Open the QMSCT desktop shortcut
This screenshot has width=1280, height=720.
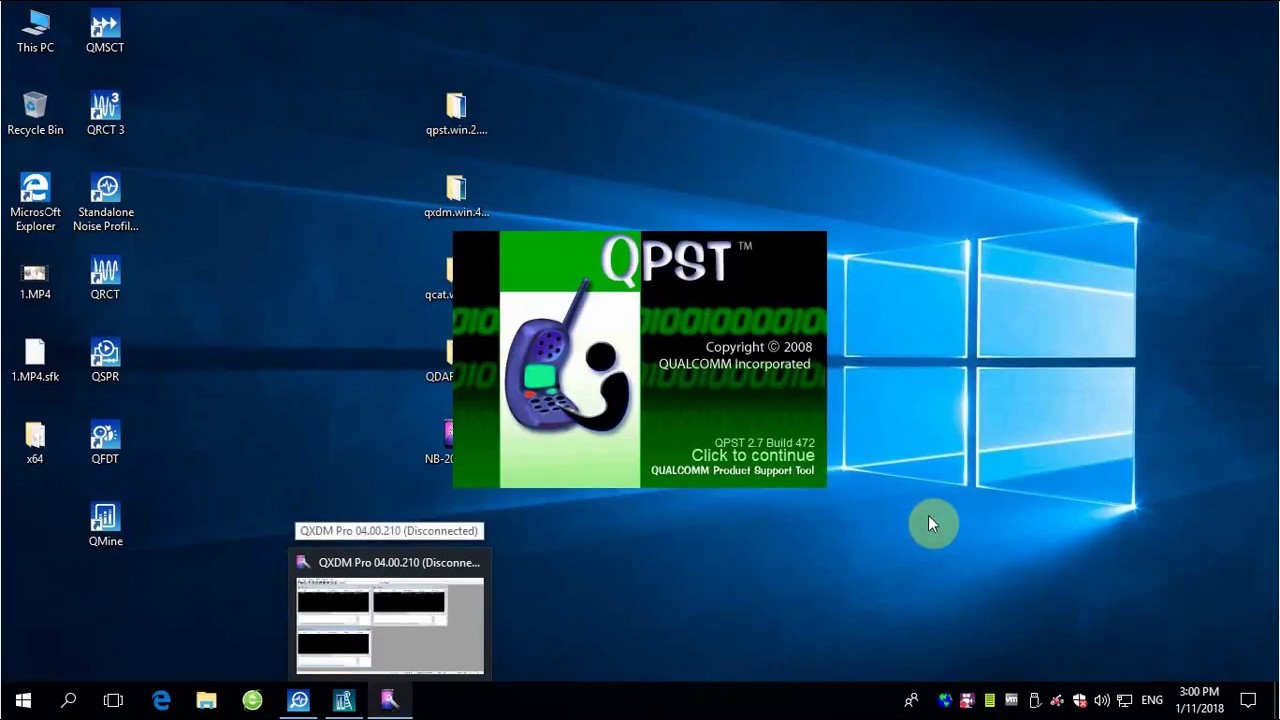click(105, 31)
